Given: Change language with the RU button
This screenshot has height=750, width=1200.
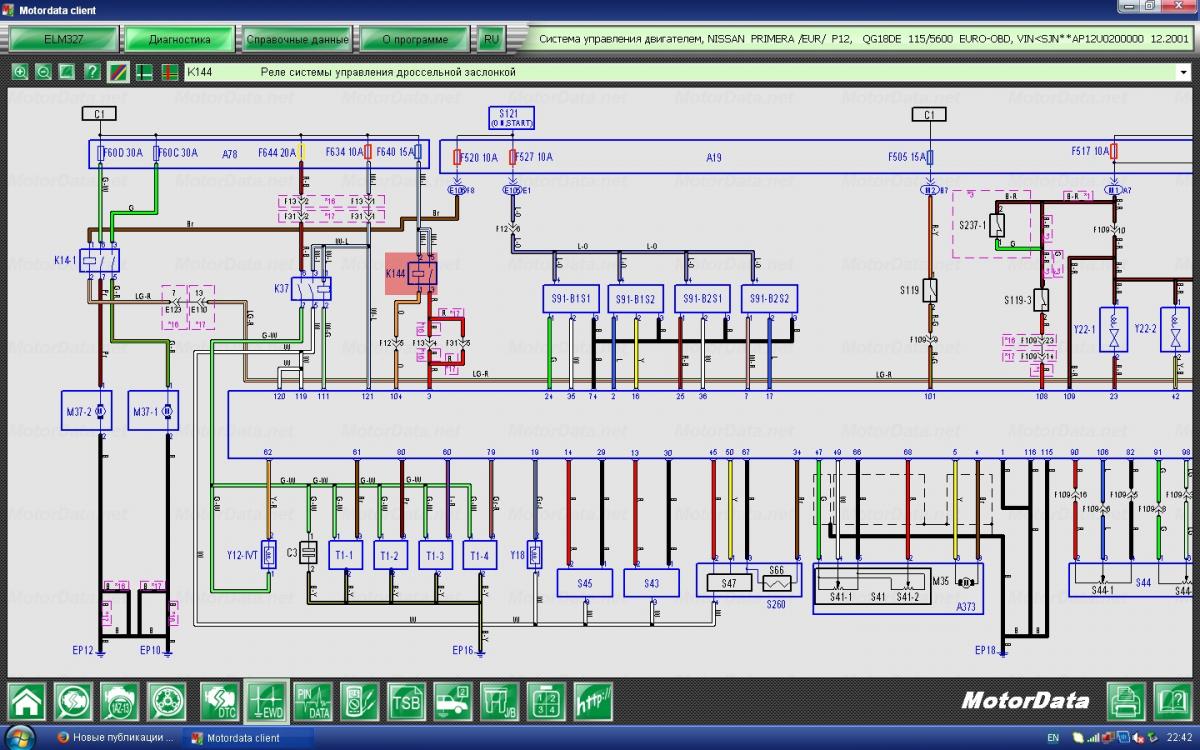Looking at the screenshot, I should click(x=490, y=40).
